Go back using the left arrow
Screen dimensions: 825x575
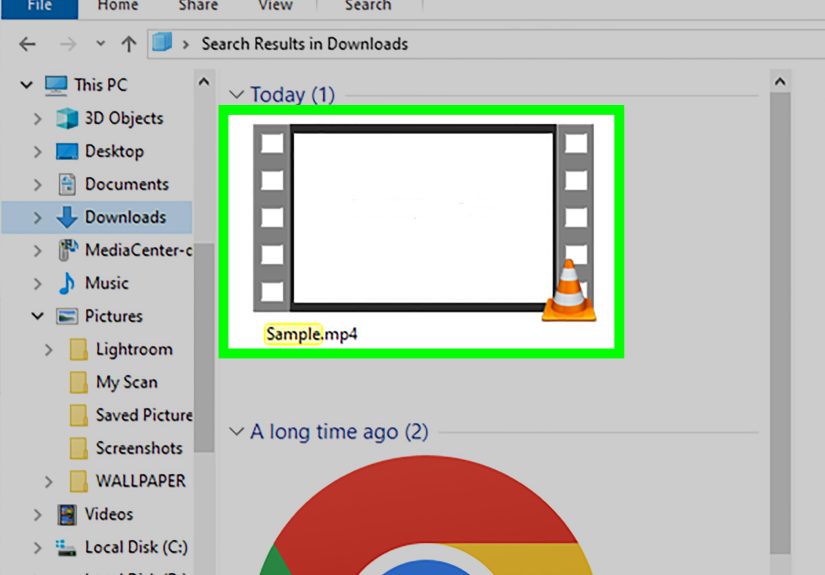(x=27, y=44)
